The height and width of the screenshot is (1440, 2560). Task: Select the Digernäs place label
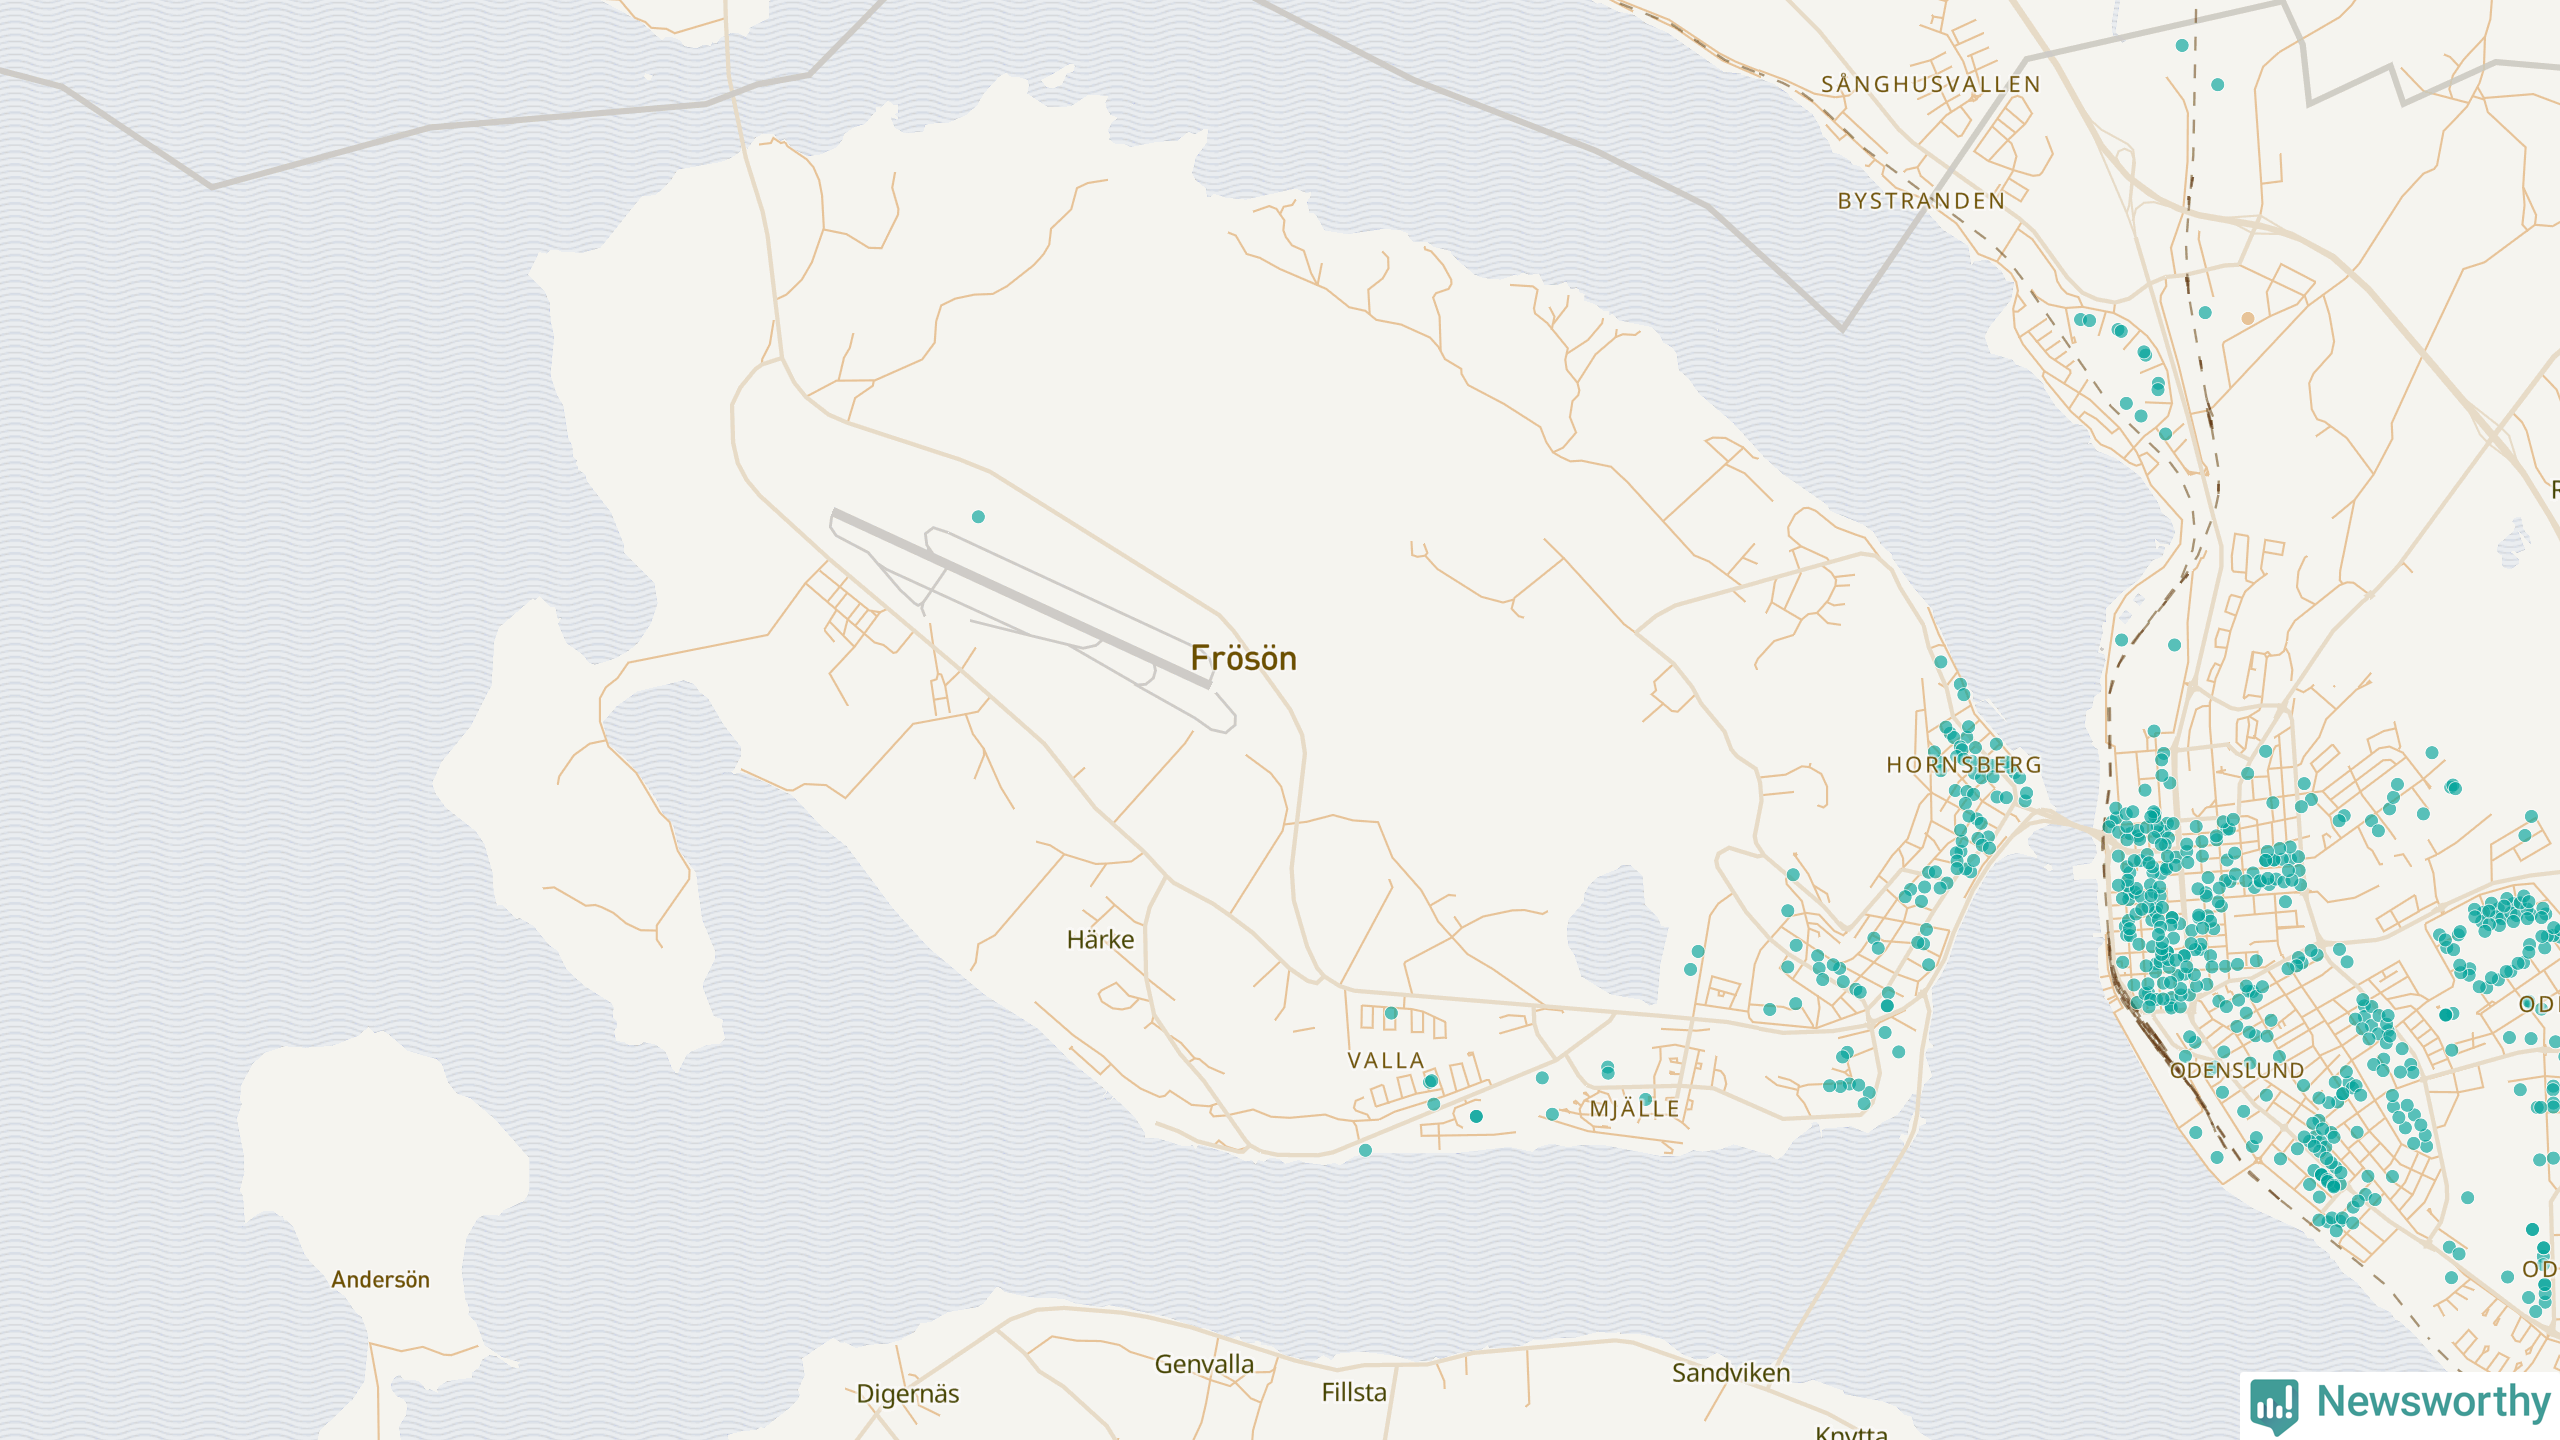pos(907,1394)
